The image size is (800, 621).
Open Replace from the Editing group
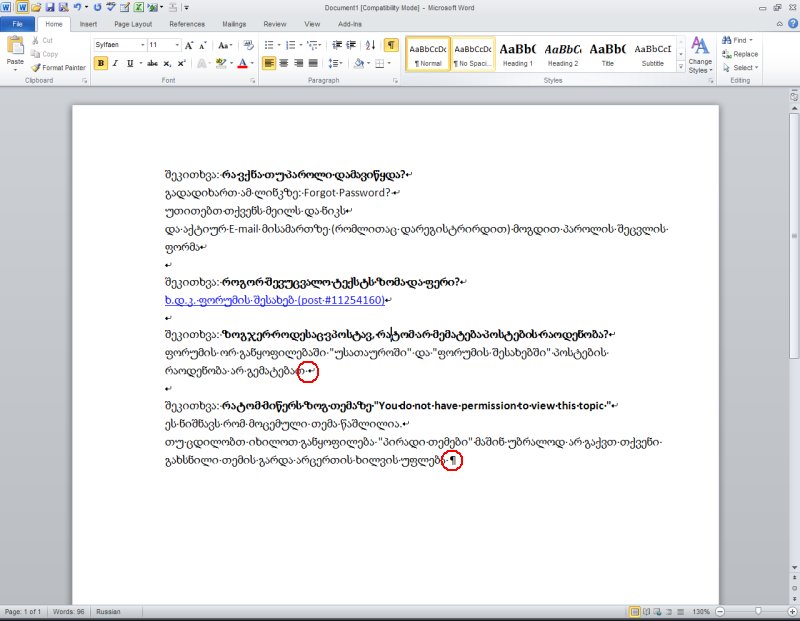coord(742,53)
